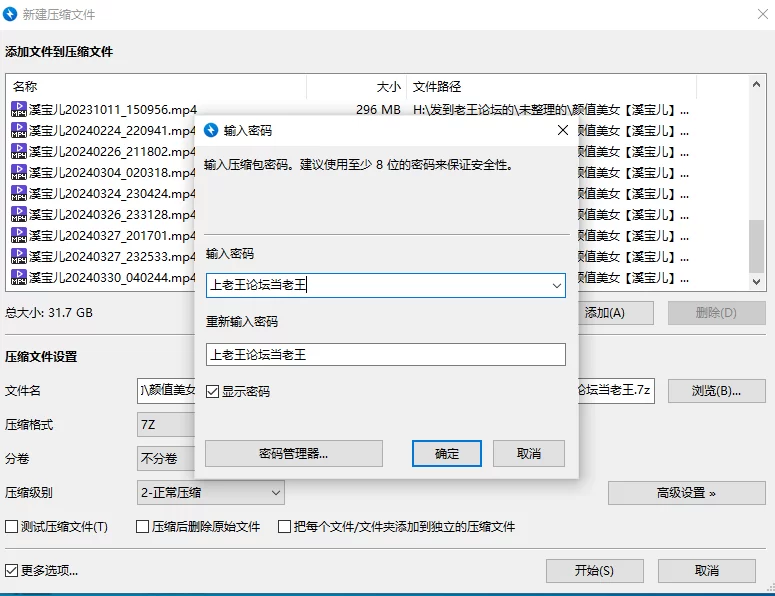Screen dimensions: 775x596
Task: Click the MP4 icon of 溪宝儿20240224_220941.mp4
Action: (19, 130)
